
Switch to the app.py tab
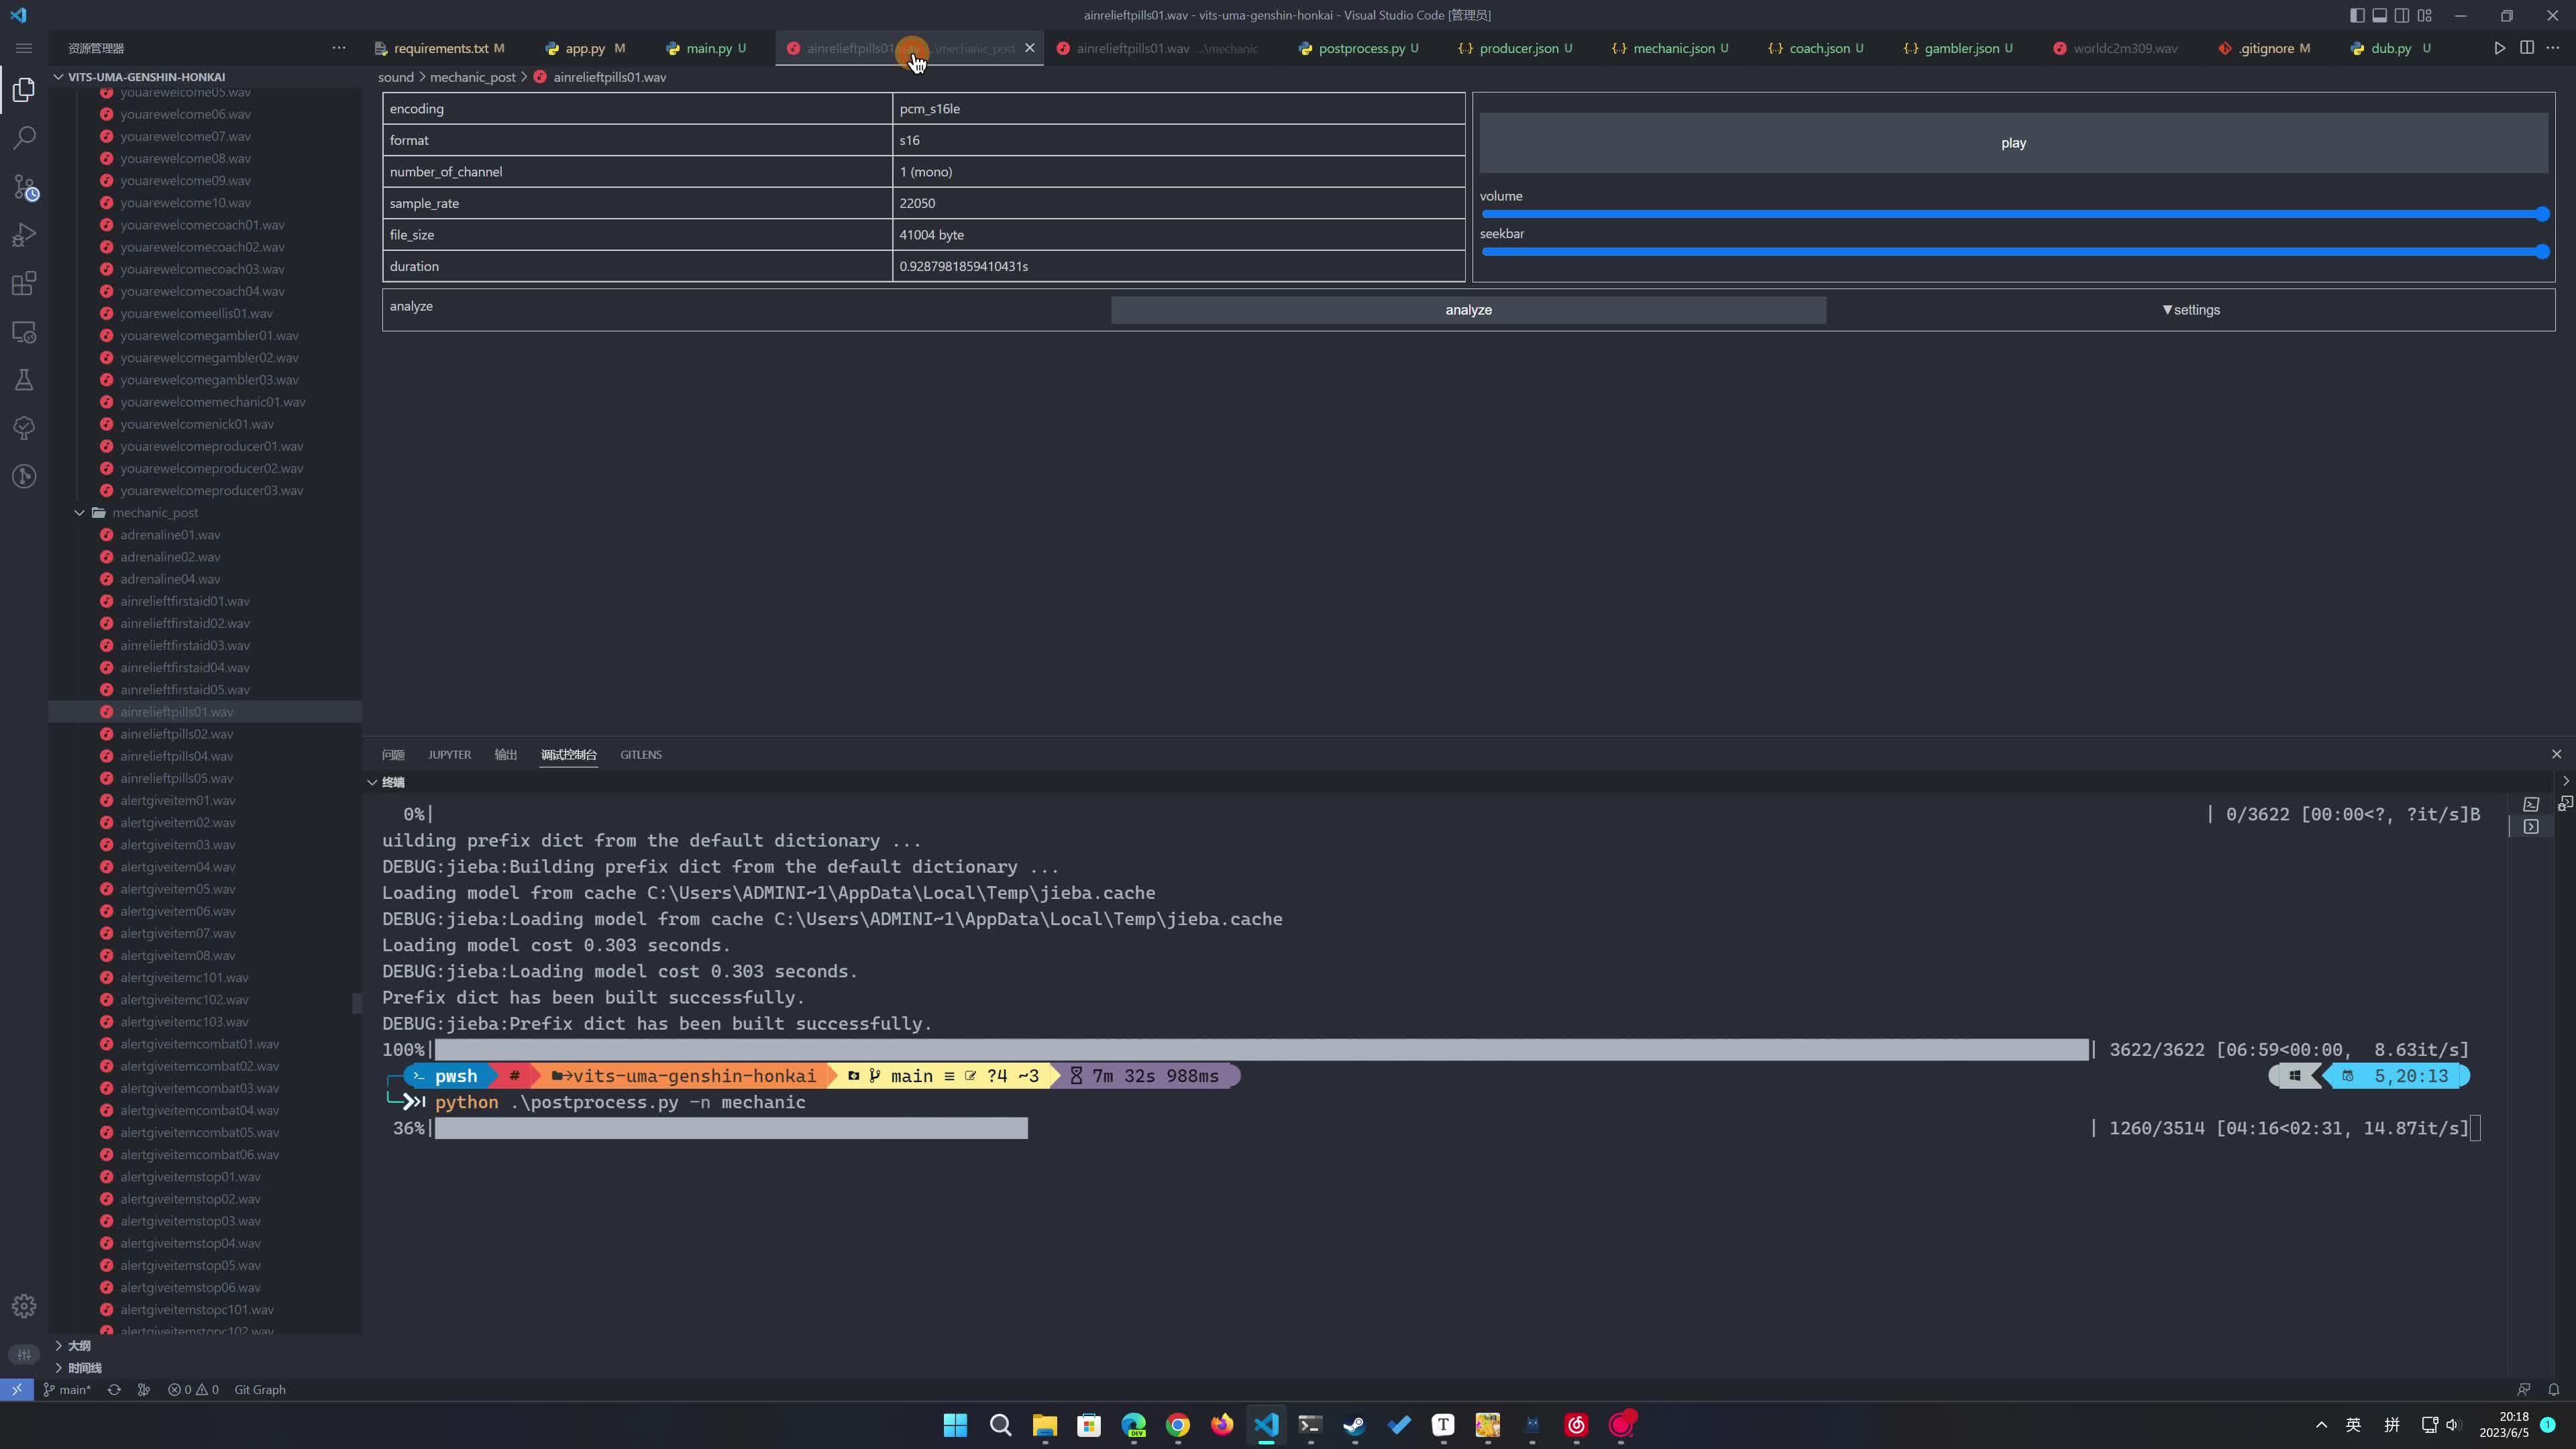point(585,48)
